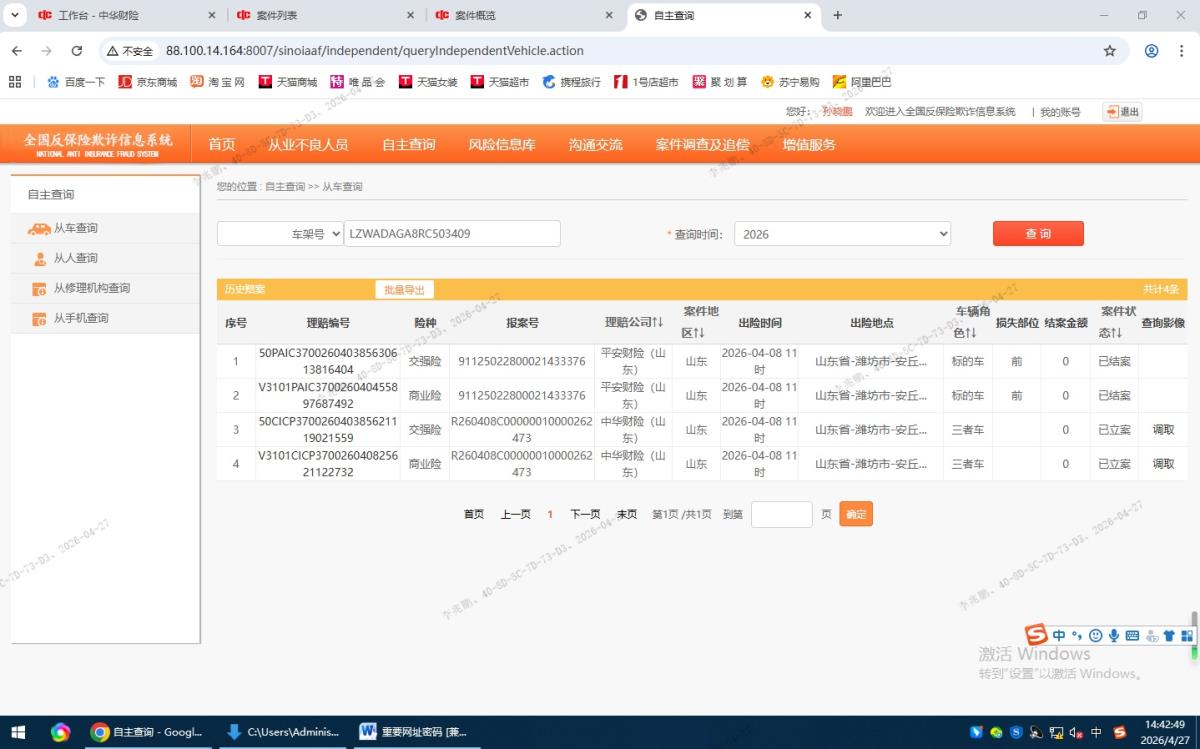The image size is (1200, 749).
Task: Open 百度一下 bookmark
Action: [x=75, y=82]
